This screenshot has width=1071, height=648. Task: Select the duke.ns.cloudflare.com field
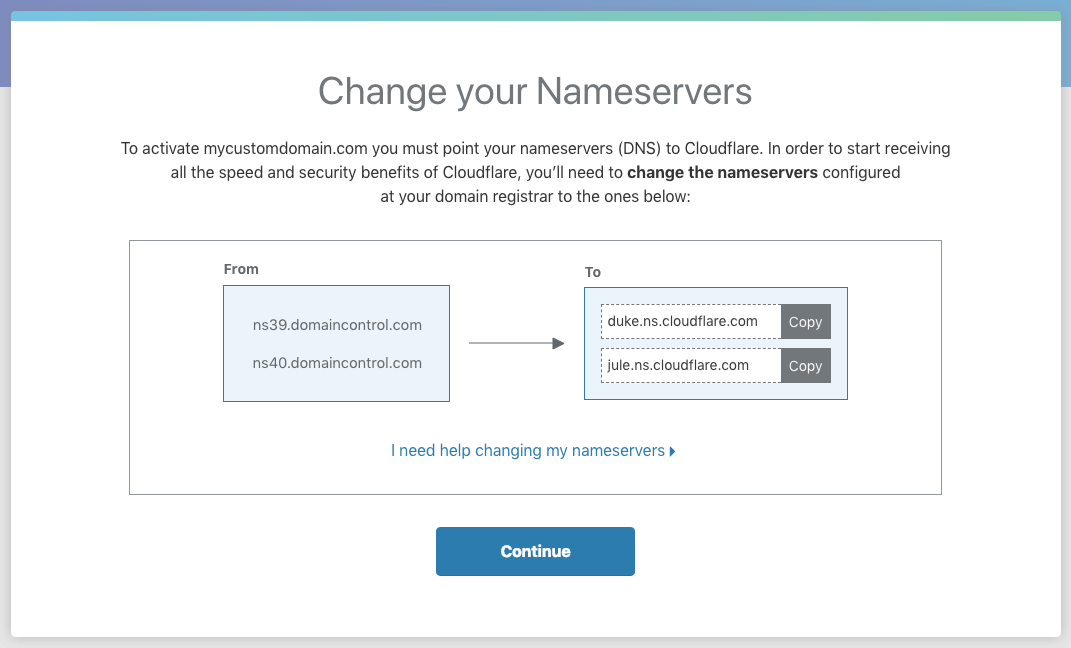(x=691, y=322)
